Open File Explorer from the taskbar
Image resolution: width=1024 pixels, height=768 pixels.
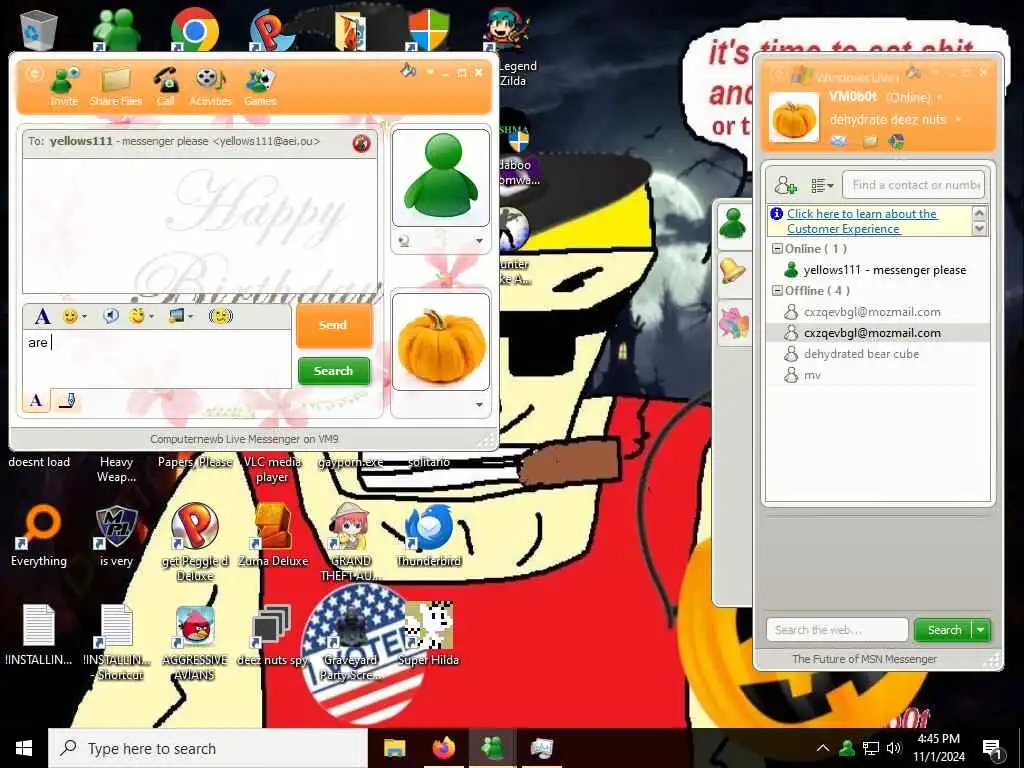394,748
